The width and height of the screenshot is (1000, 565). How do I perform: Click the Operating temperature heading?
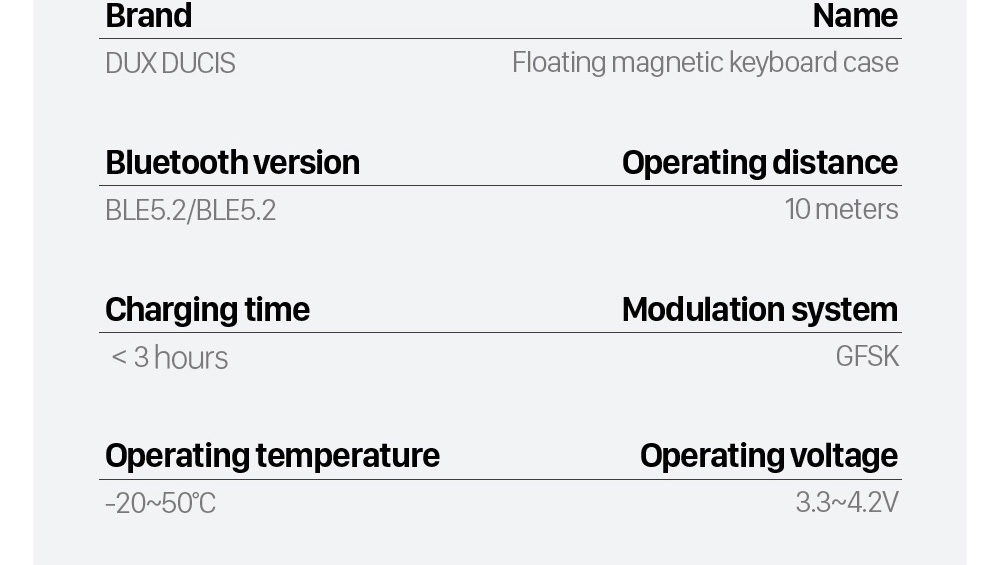coord(272,455)
